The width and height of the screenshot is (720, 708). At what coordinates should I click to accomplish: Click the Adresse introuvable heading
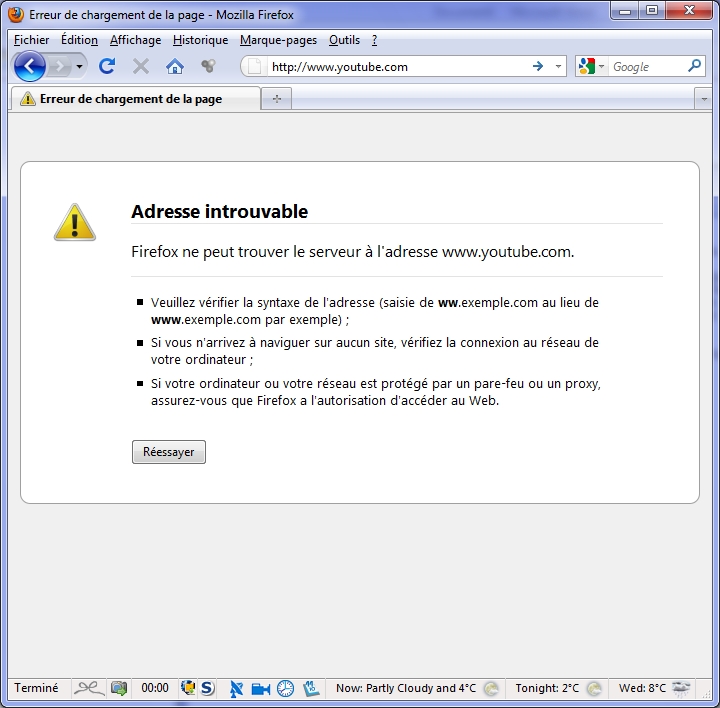[x=219, y=212]
